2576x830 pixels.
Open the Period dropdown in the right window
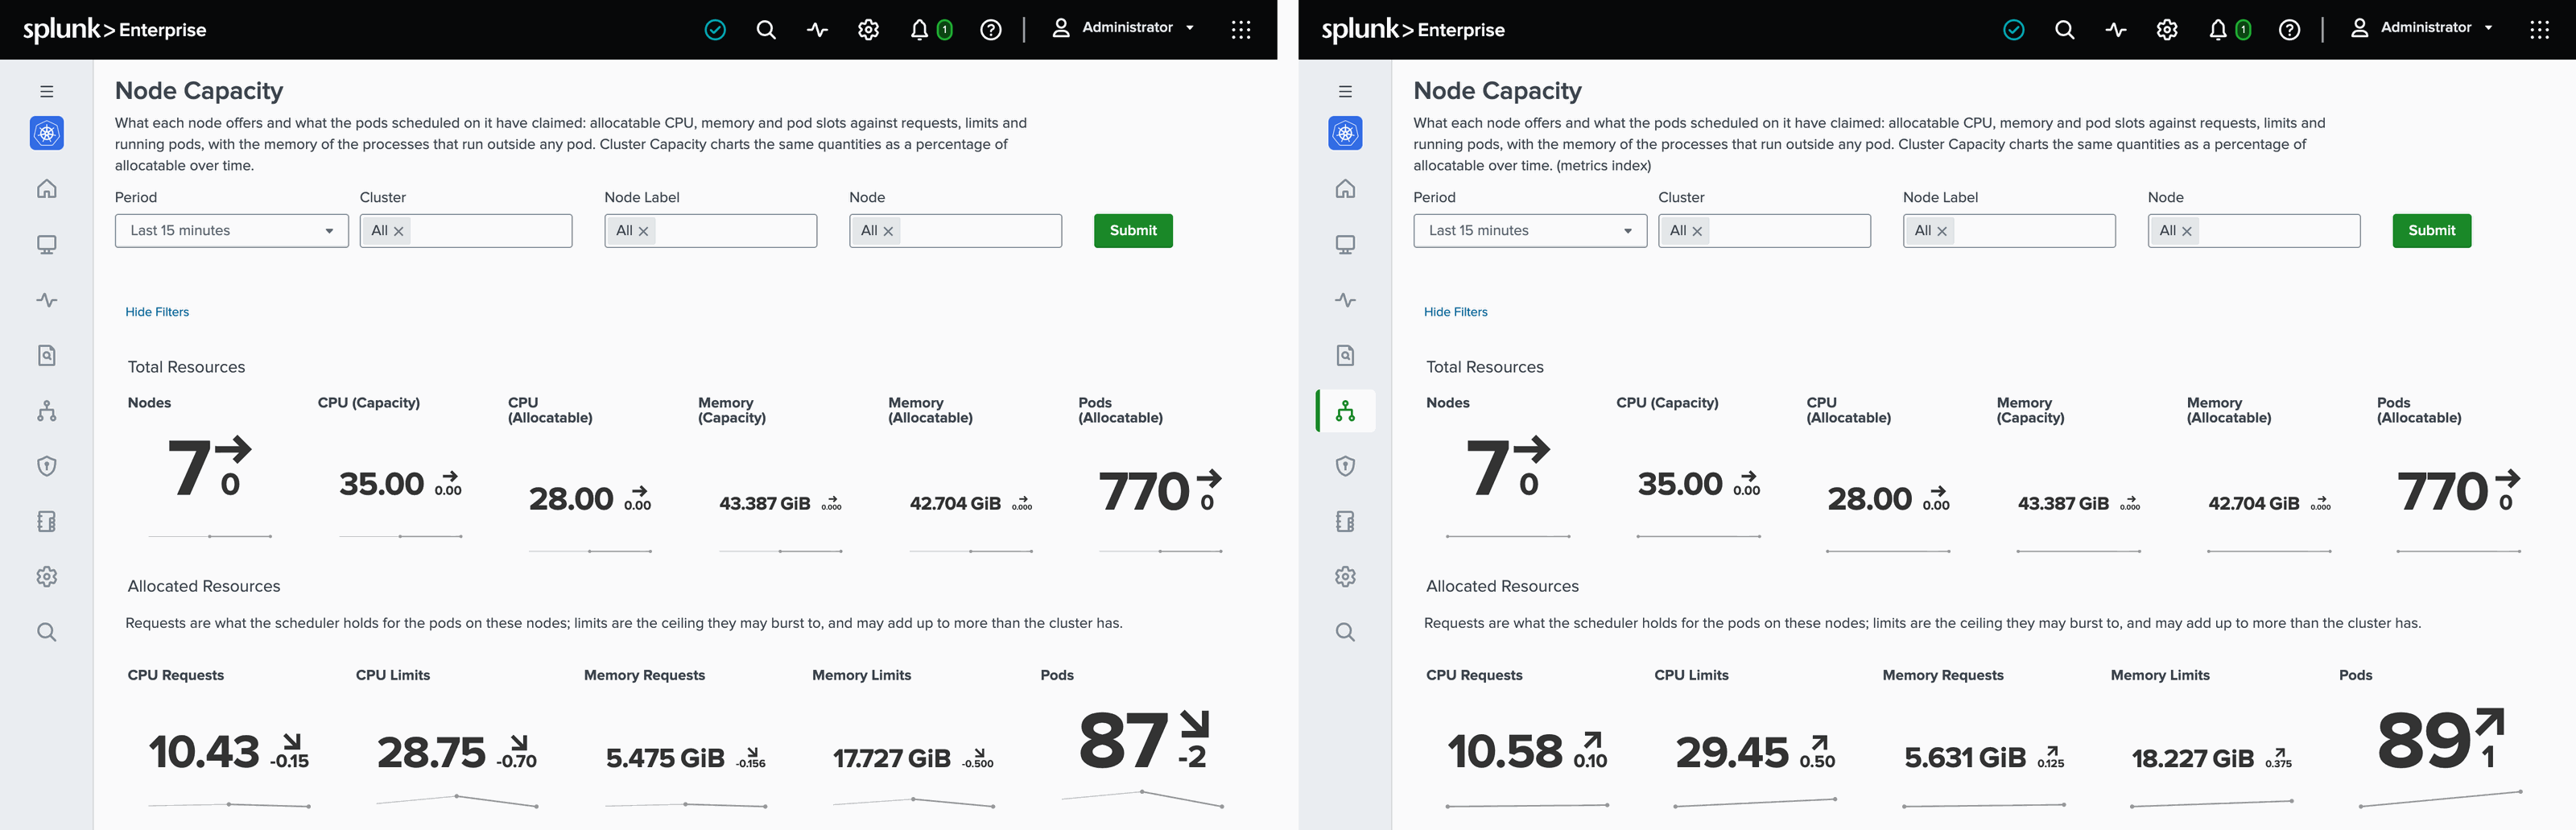click(1530, 231)
